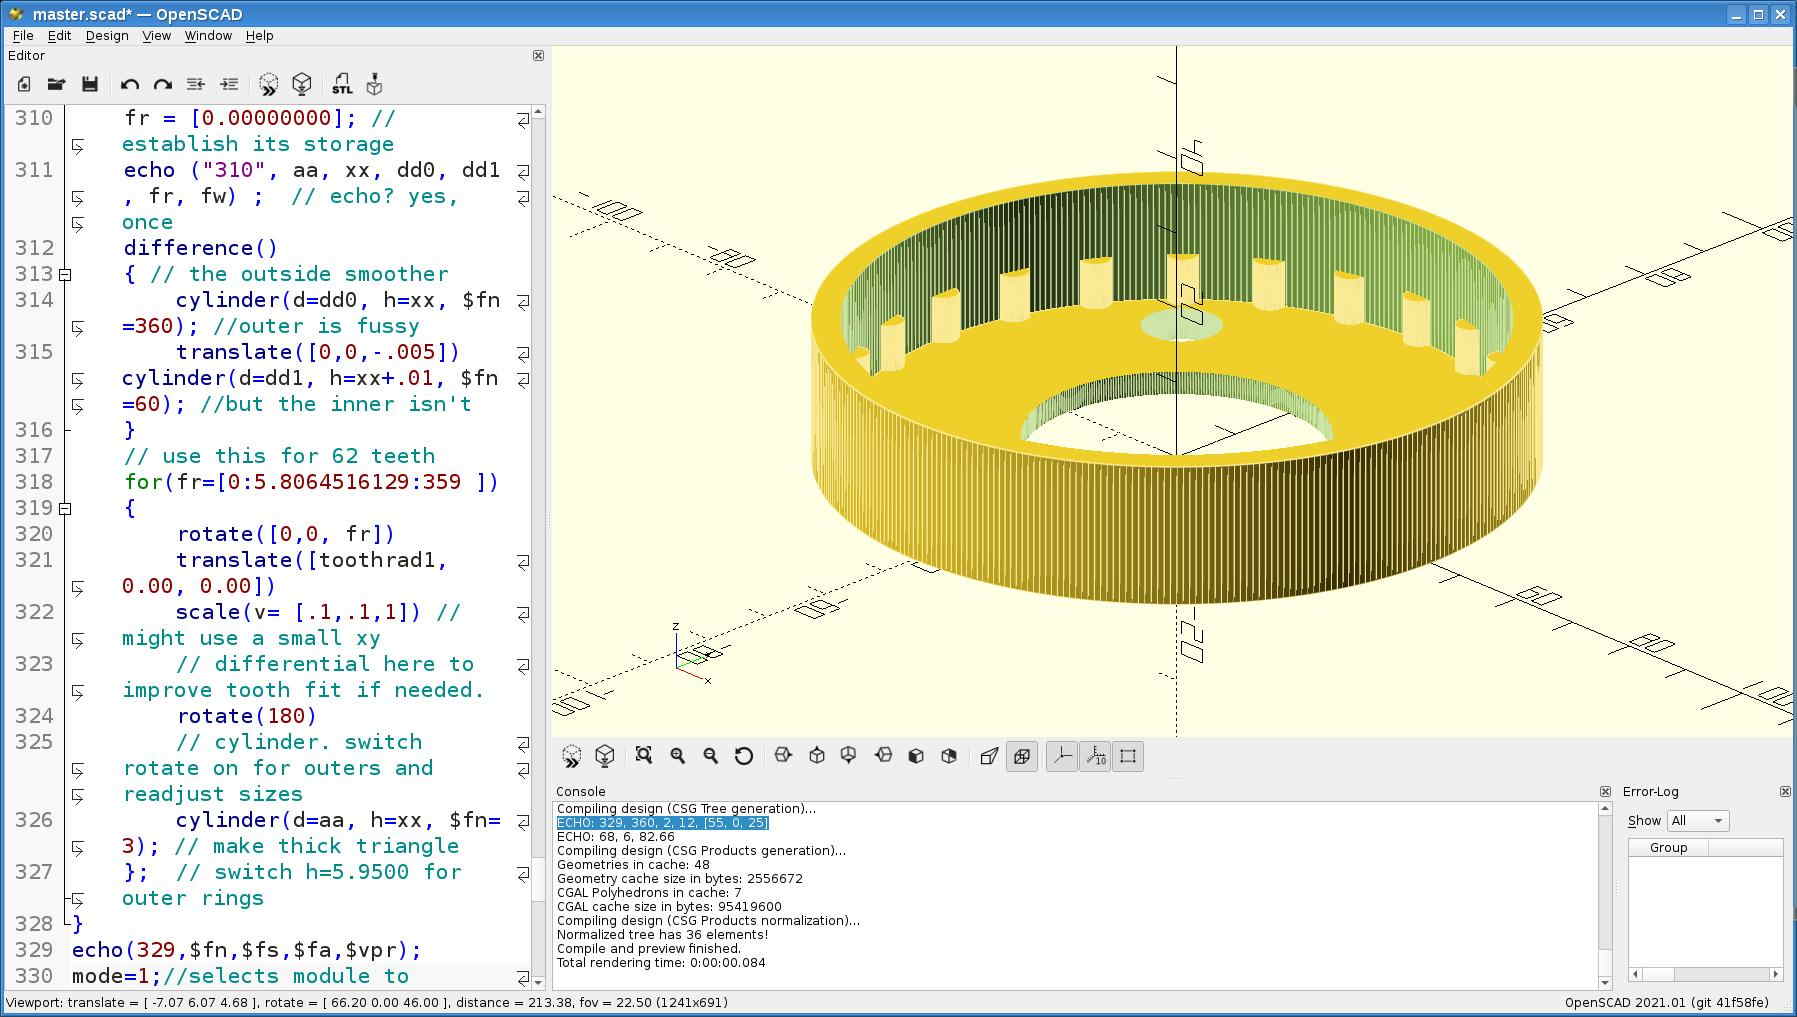Click Unindent icon in editor toolbar
The height and width of the screenshot is (1017, 1797).
(196, 84)
